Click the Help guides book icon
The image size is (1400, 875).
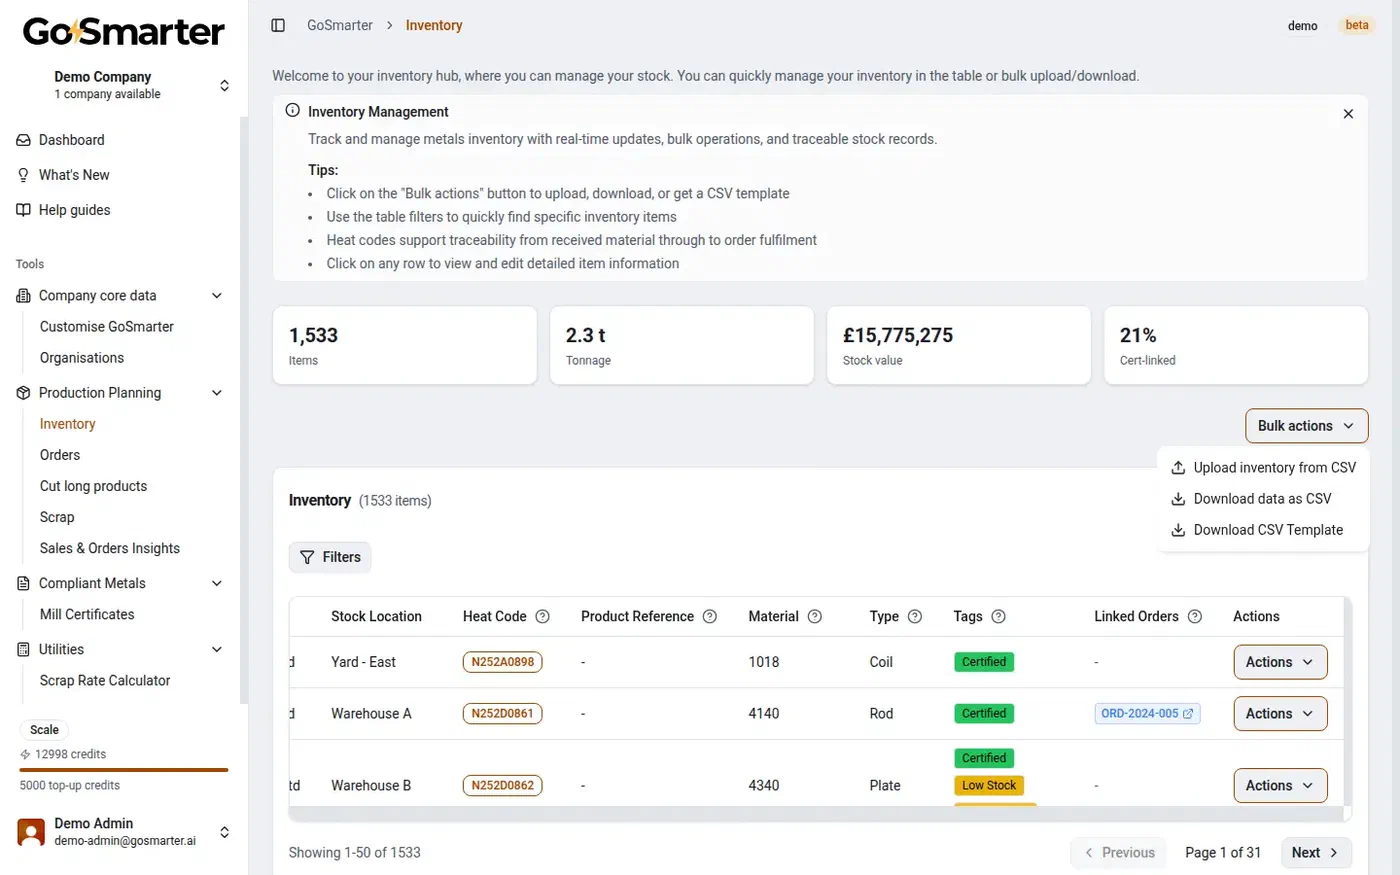23,210
